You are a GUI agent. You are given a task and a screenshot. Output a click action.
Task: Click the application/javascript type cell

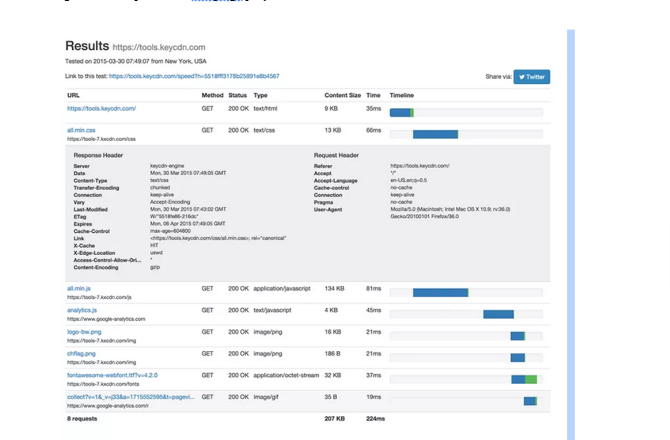coord(282,289)
